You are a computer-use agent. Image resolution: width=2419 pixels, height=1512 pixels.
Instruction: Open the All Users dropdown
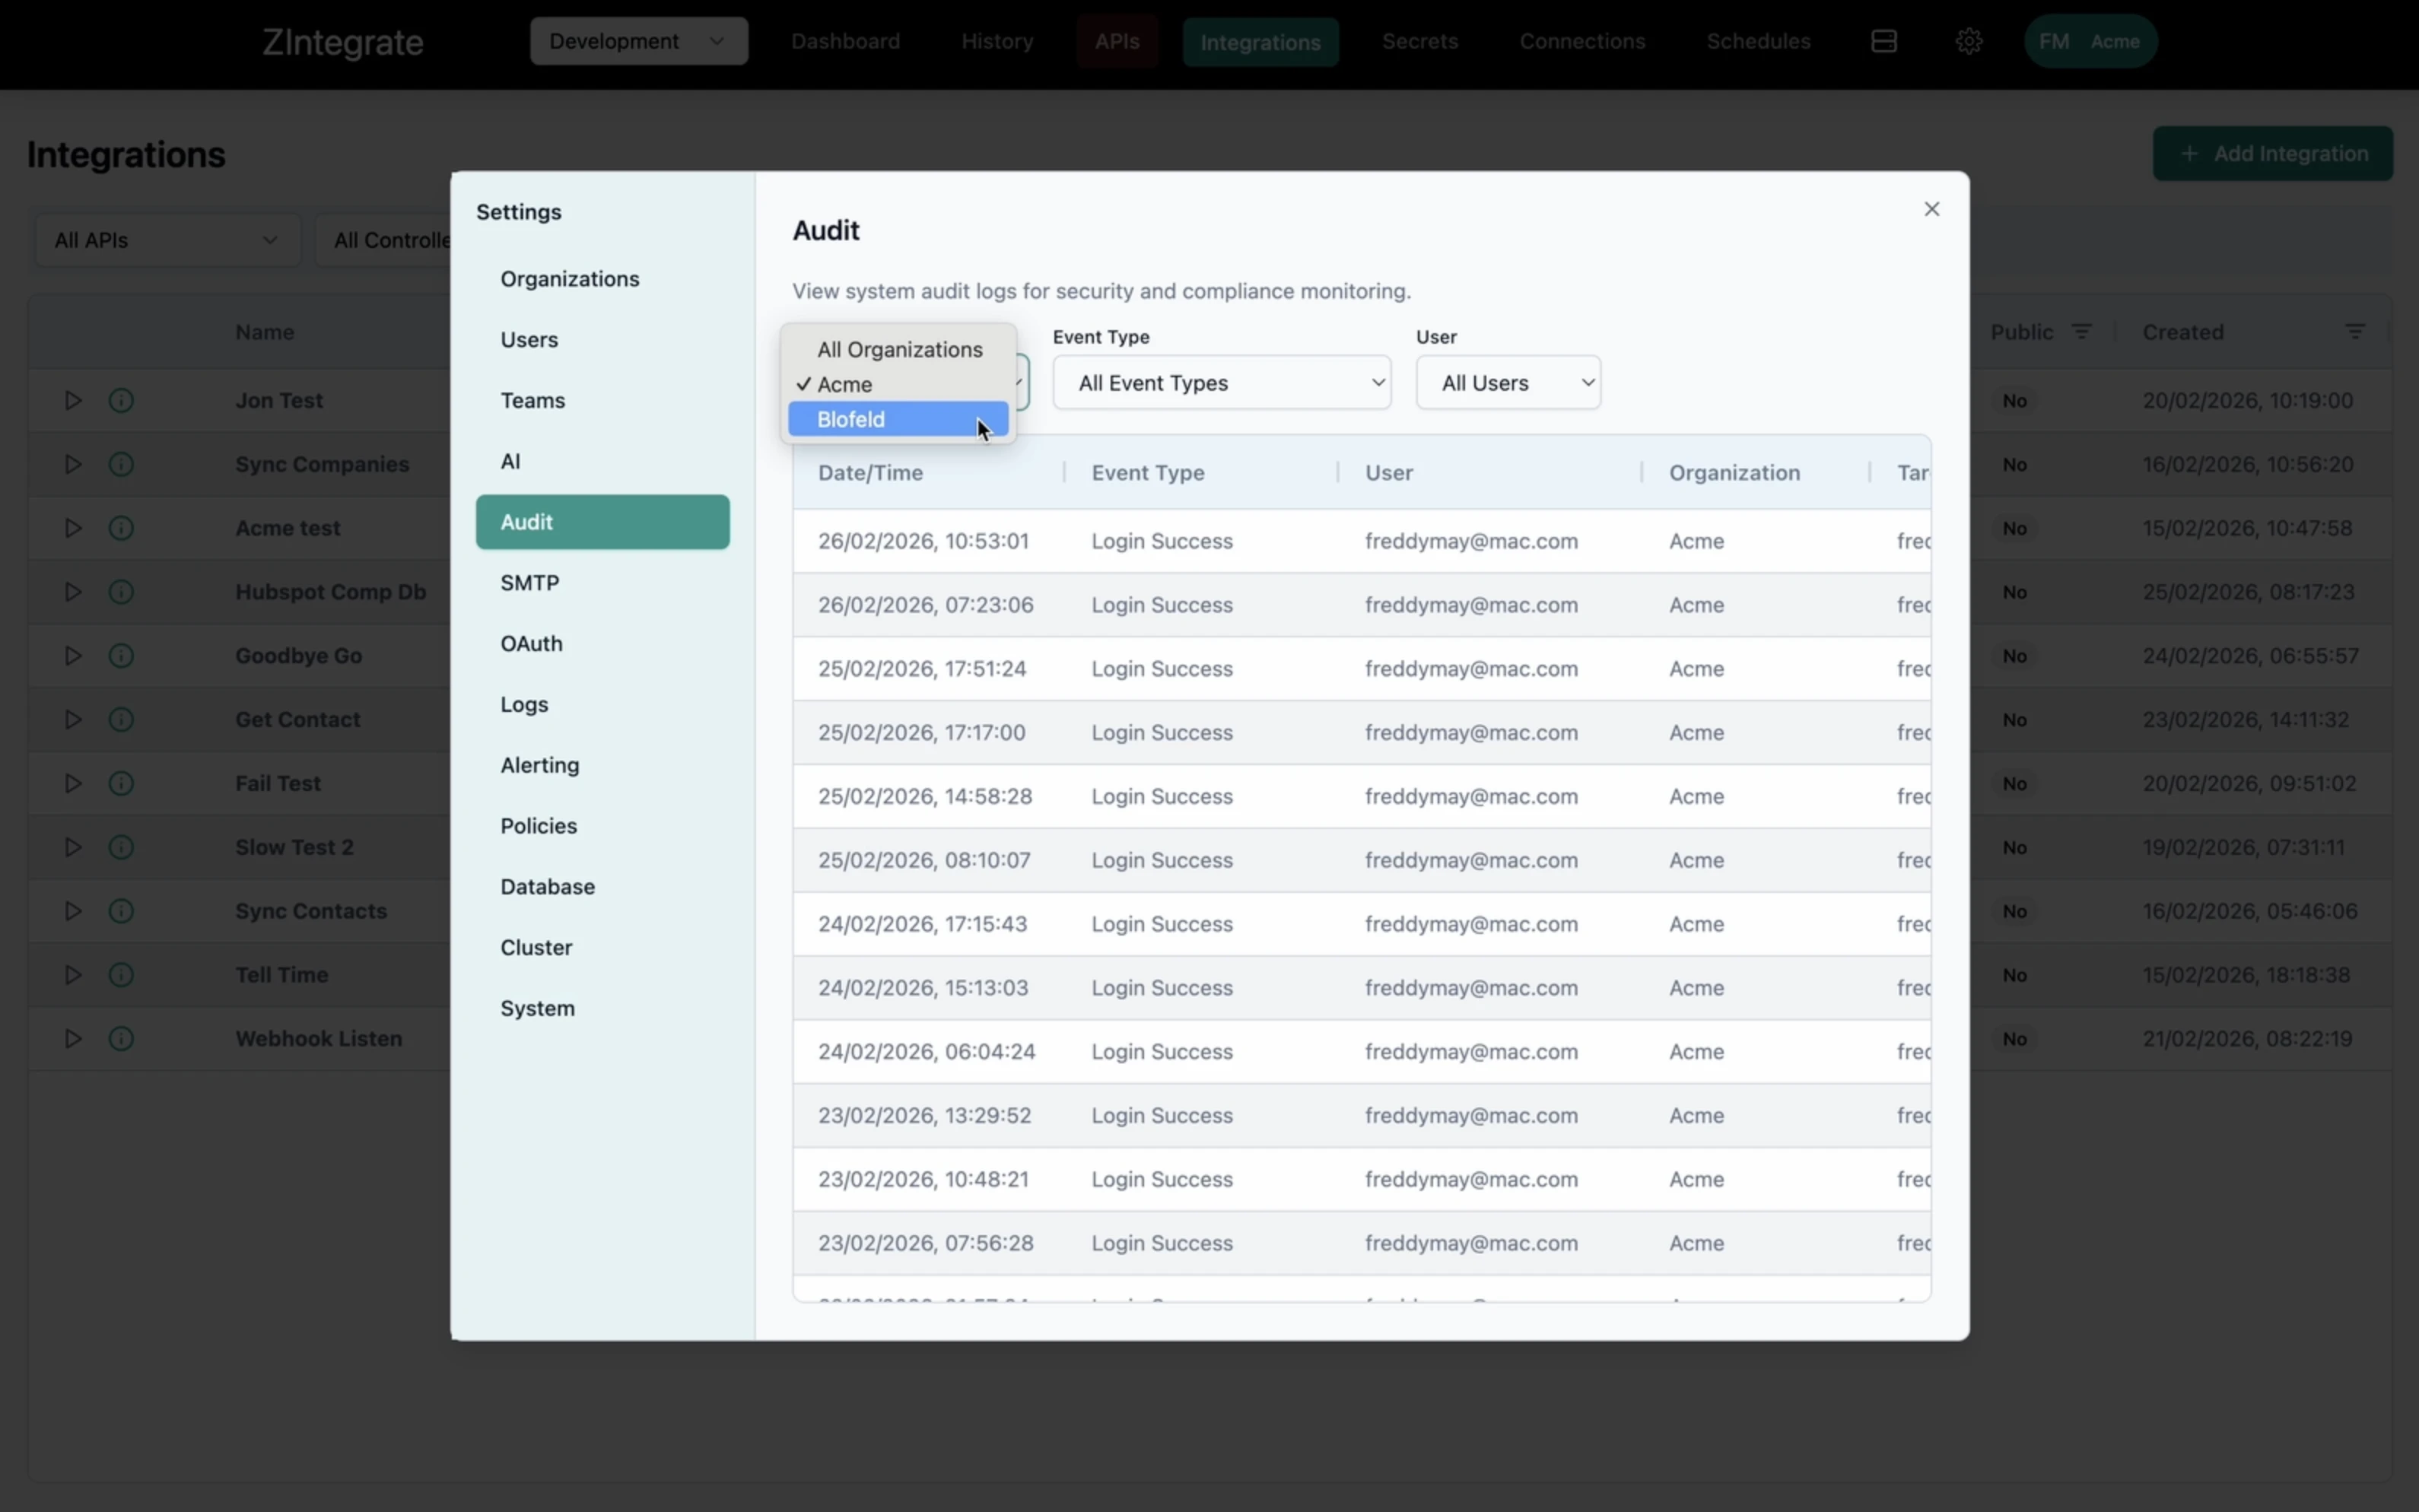[x=1507, y=382]
